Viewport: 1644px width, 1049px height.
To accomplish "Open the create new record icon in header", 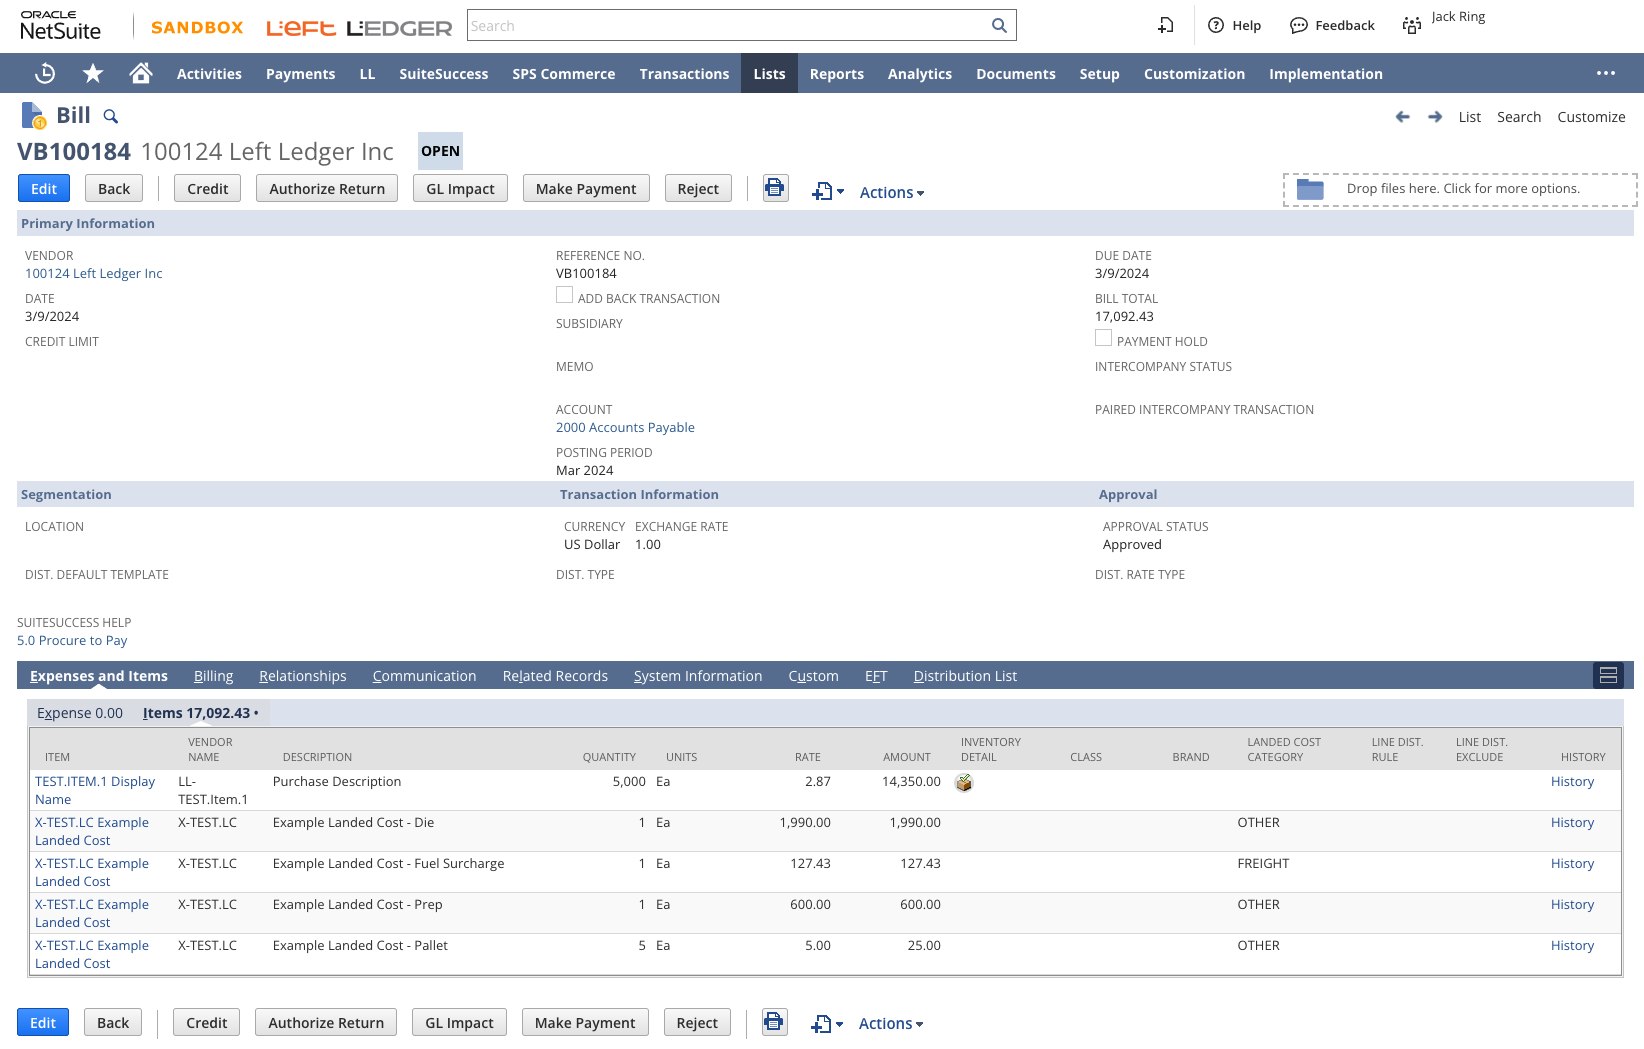I will (x=1166, y=26).
